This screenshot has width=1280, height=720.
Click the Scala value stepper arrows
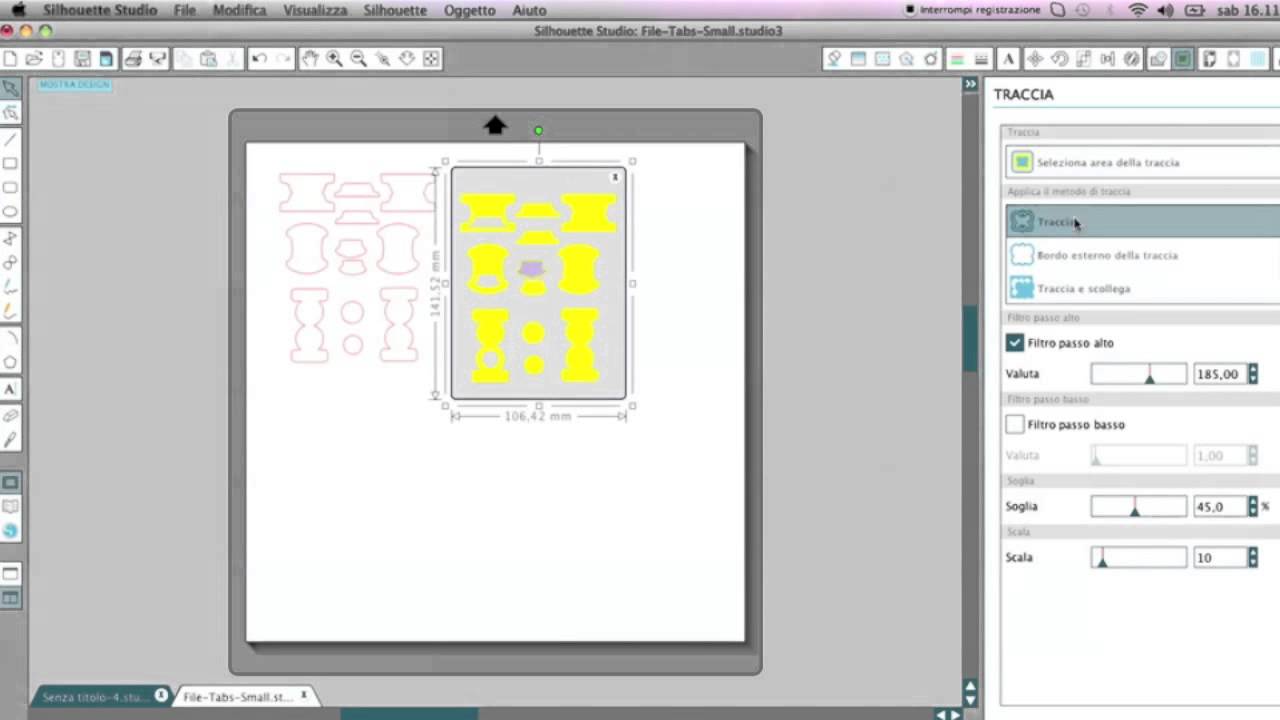point(1252,558)
